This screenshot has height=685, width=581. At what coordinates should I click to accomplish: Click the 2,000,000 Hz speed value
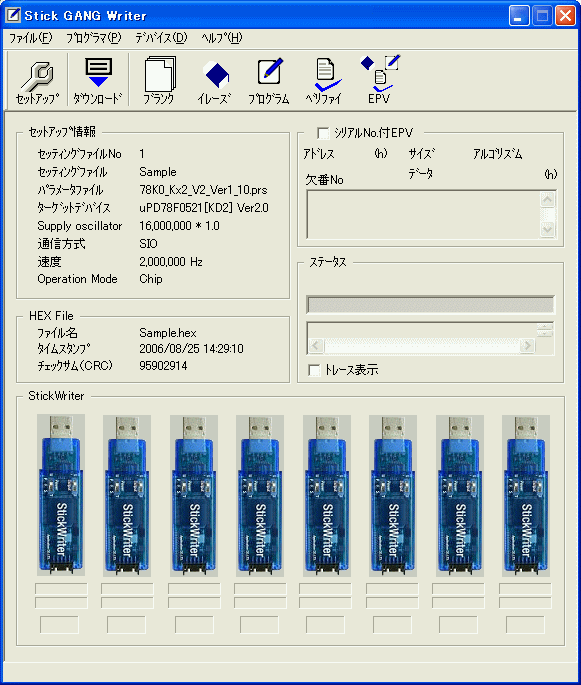171,262
